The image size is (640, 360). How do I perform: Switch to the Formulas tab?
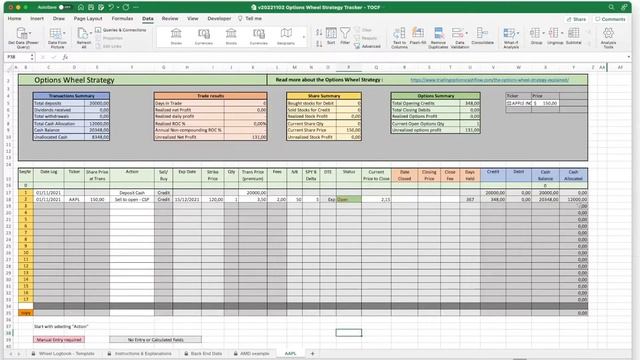[122, 19]
